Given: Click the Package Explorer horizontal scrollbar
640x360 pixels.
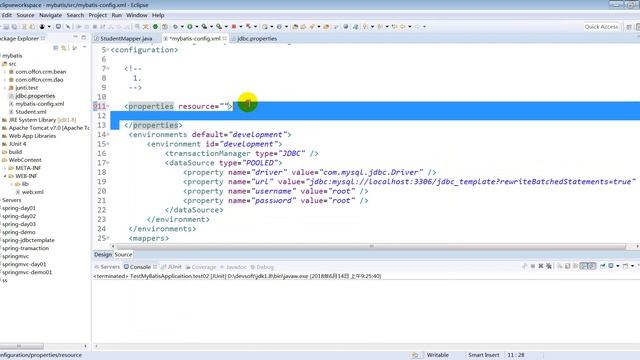Looking at the screenshot, I should [22, 346].
